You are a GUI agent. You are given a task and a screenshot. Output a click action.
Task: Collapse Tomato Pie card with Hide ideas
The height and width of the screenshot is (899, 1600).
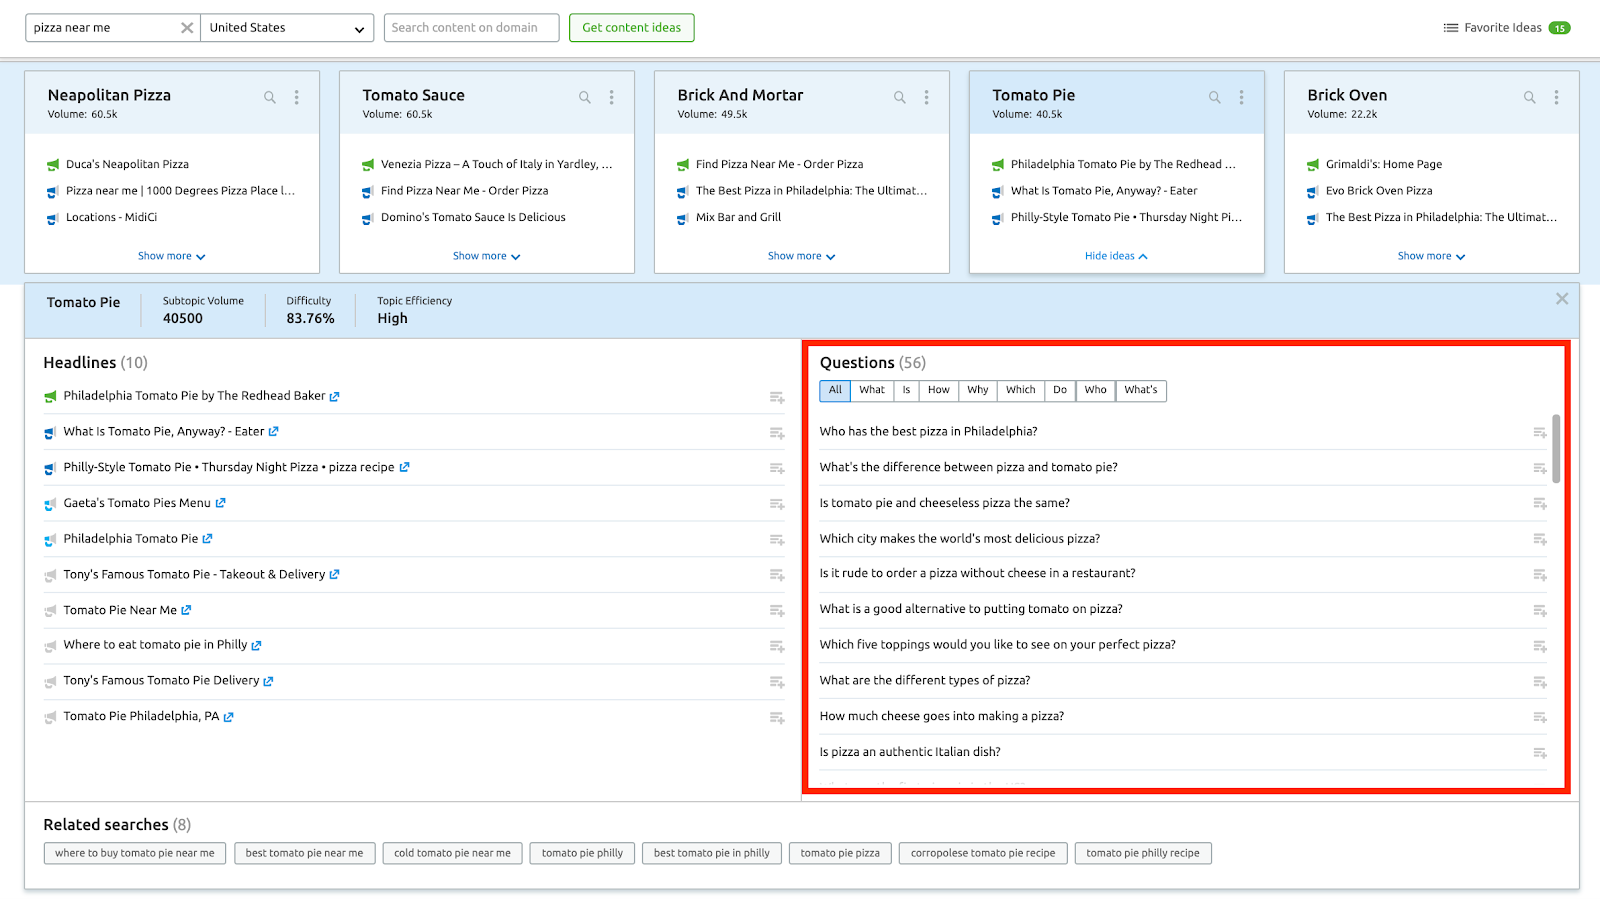(1116, 256)
